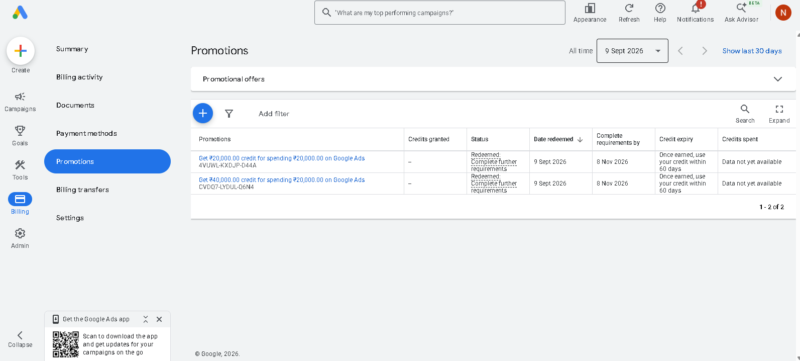
Task: Open Summary billing page
Action: point(72,49)
